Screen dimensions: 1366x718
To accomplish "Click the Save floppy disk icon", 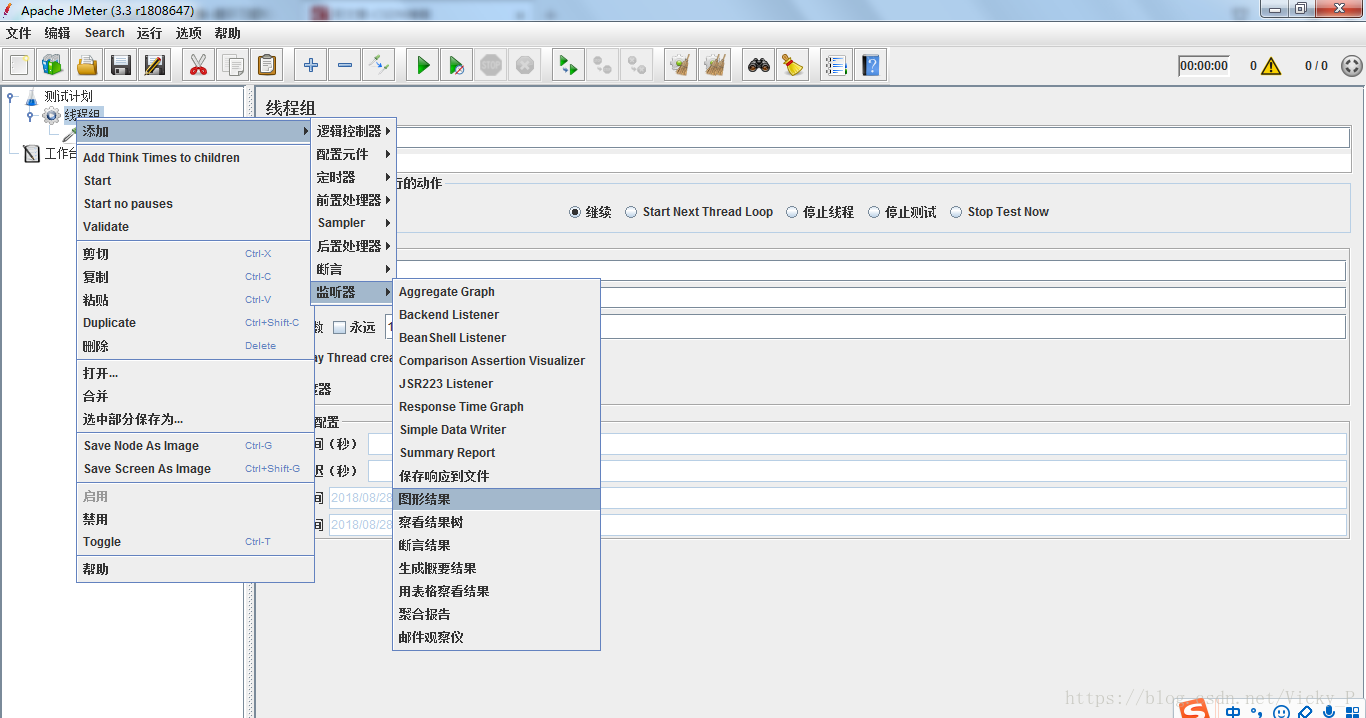I will pos(121,66).
